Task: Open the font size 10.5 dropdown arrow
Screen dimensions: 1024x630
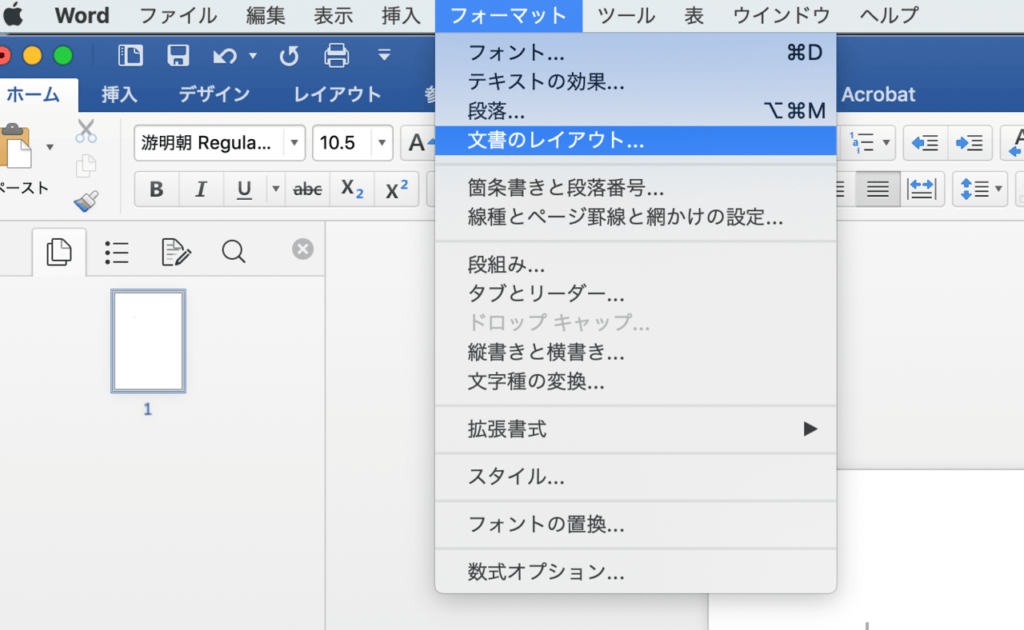Action: tap(382, 143)
